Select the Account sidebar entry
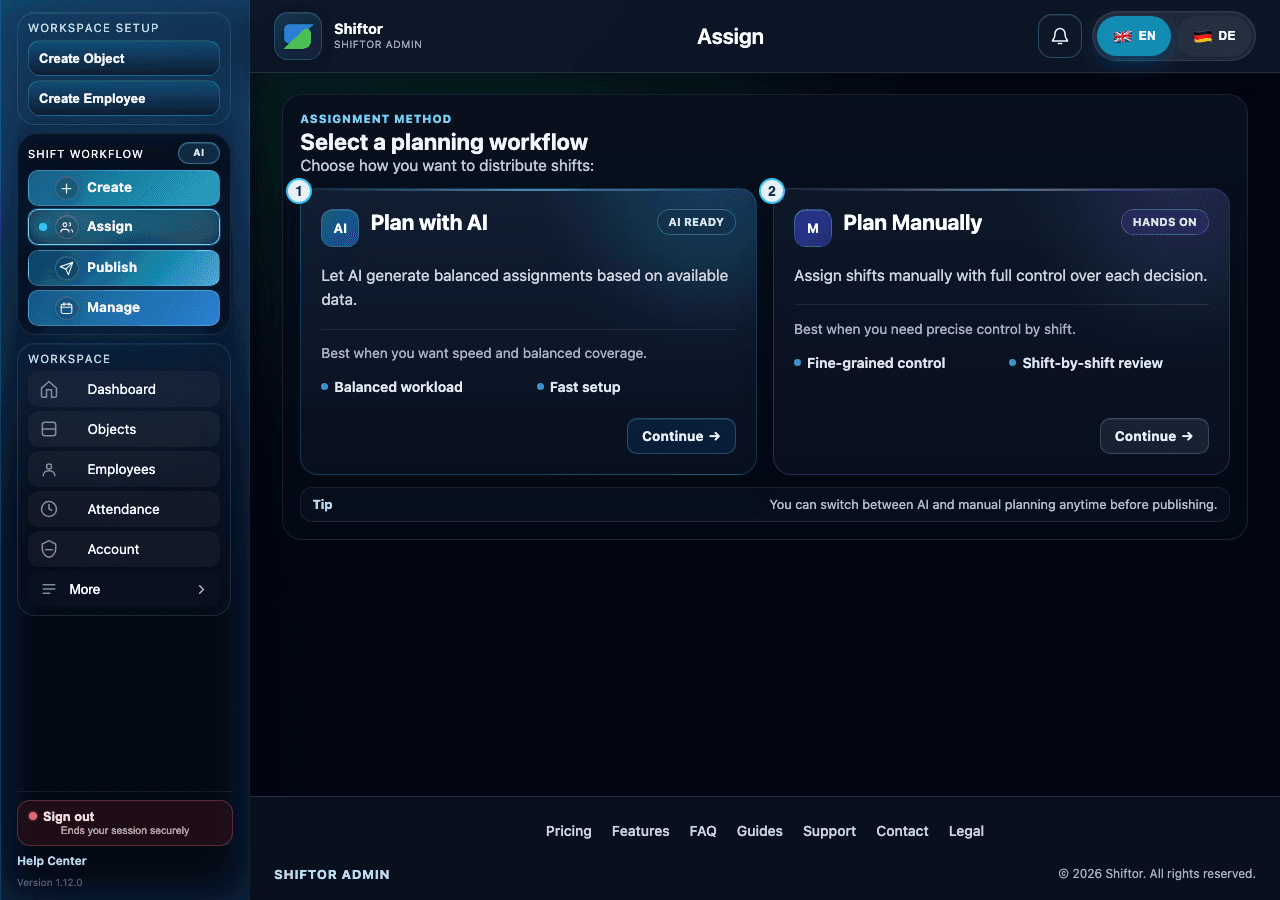 click(x=124, y=550)
